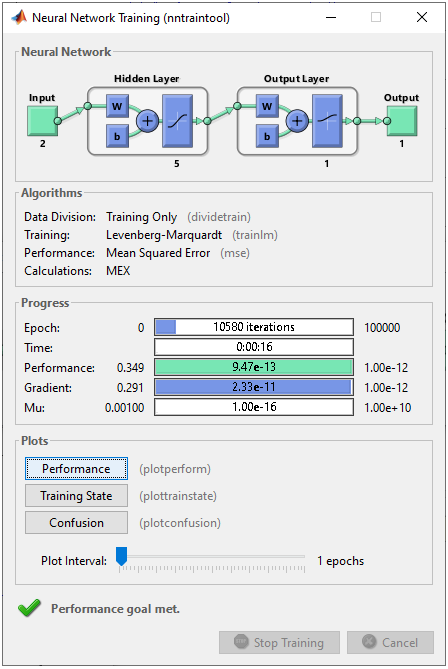Click the green Input block icon
The height and width of the screenshot is (669, 448).
(42, 121)
